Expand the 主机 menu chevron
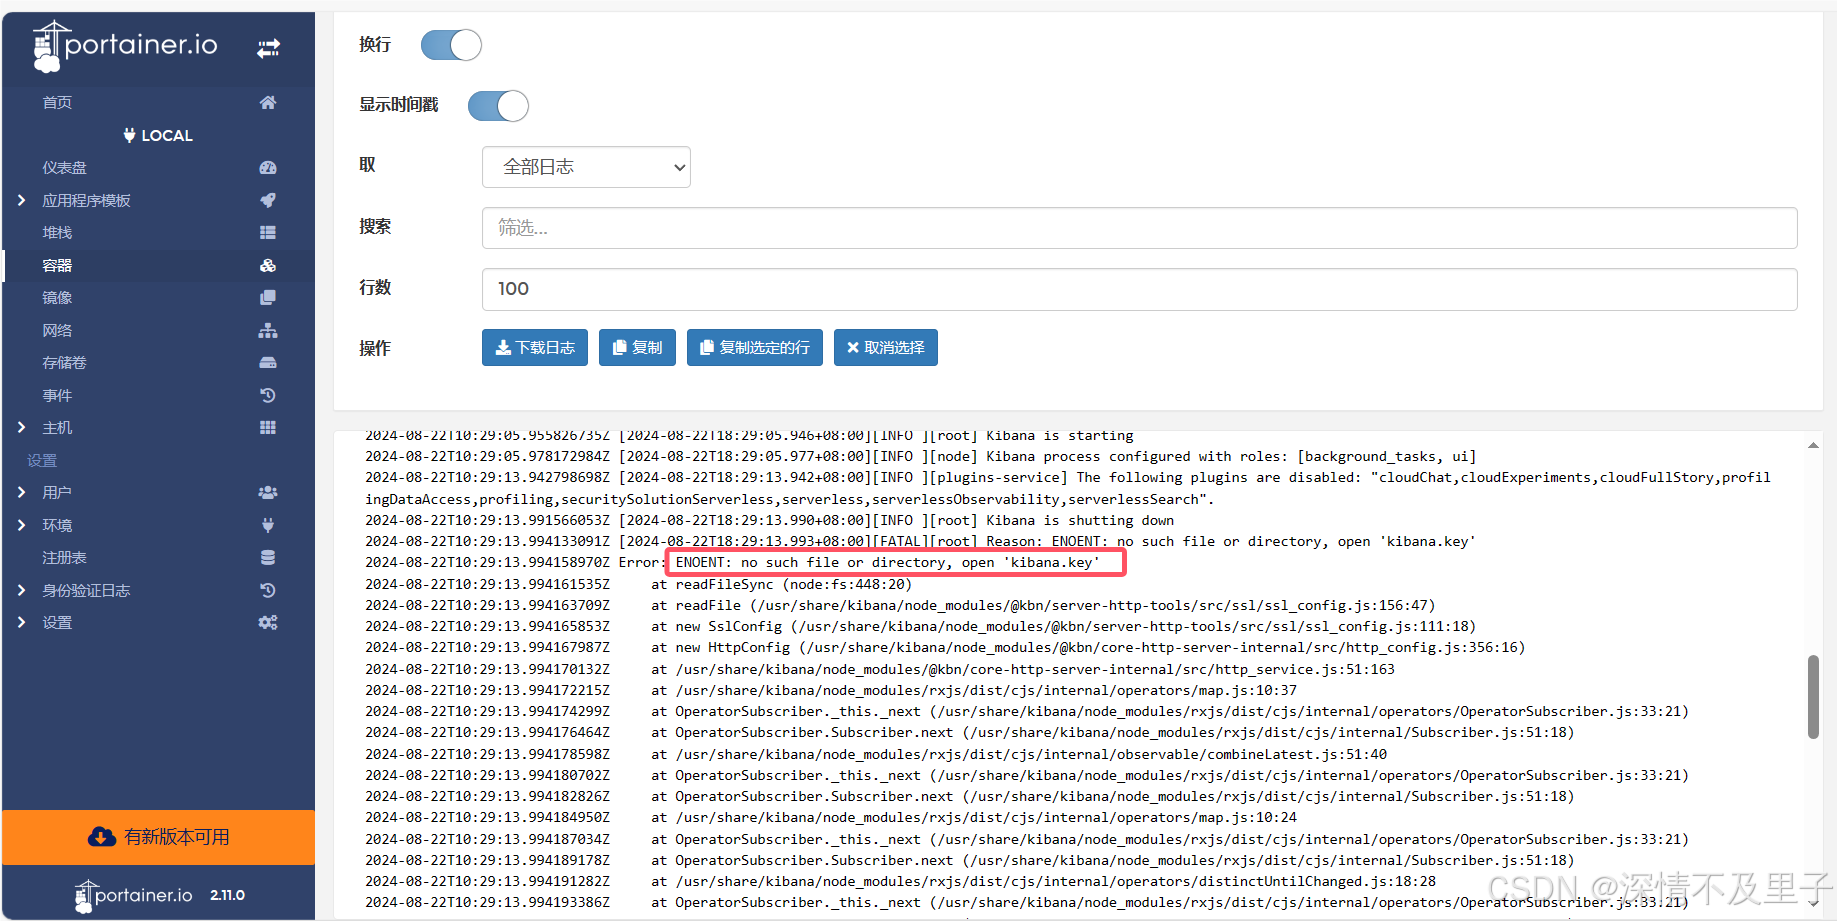The image size is (1838, 921). pyautogui.click(x=22, y=427)
